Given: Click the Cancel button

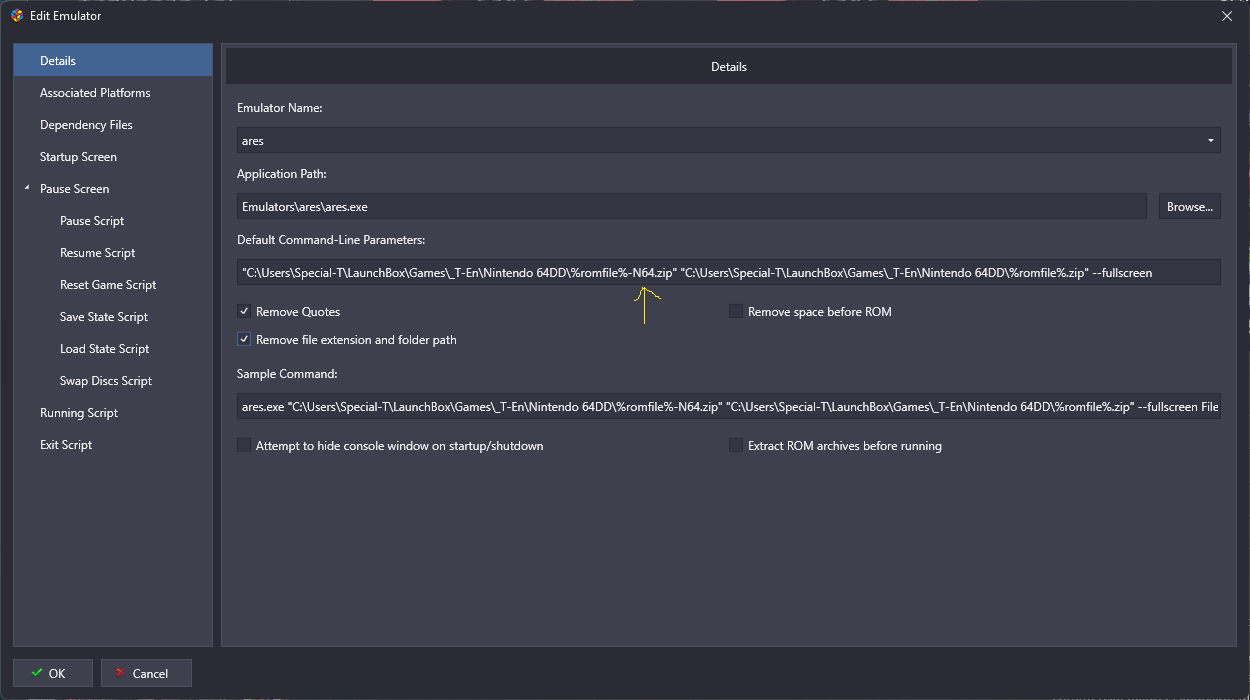Looking at the screenshot, I should tap(146, 673).
